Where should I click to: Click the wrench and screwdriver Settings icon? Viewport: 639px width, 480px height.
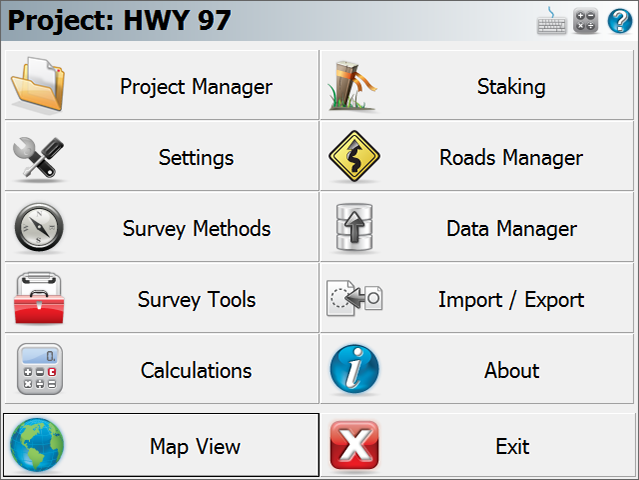(38, 157)
